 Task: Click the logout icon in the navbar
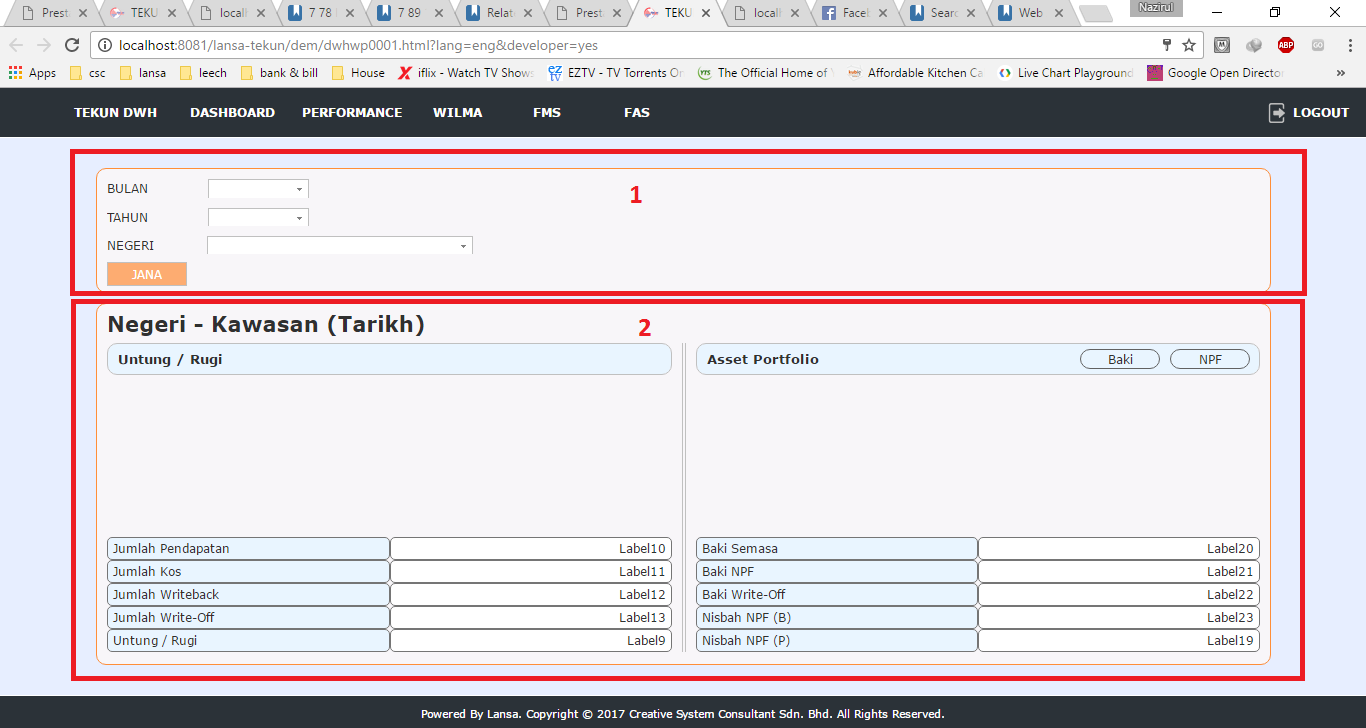(x=1277, y=113)
